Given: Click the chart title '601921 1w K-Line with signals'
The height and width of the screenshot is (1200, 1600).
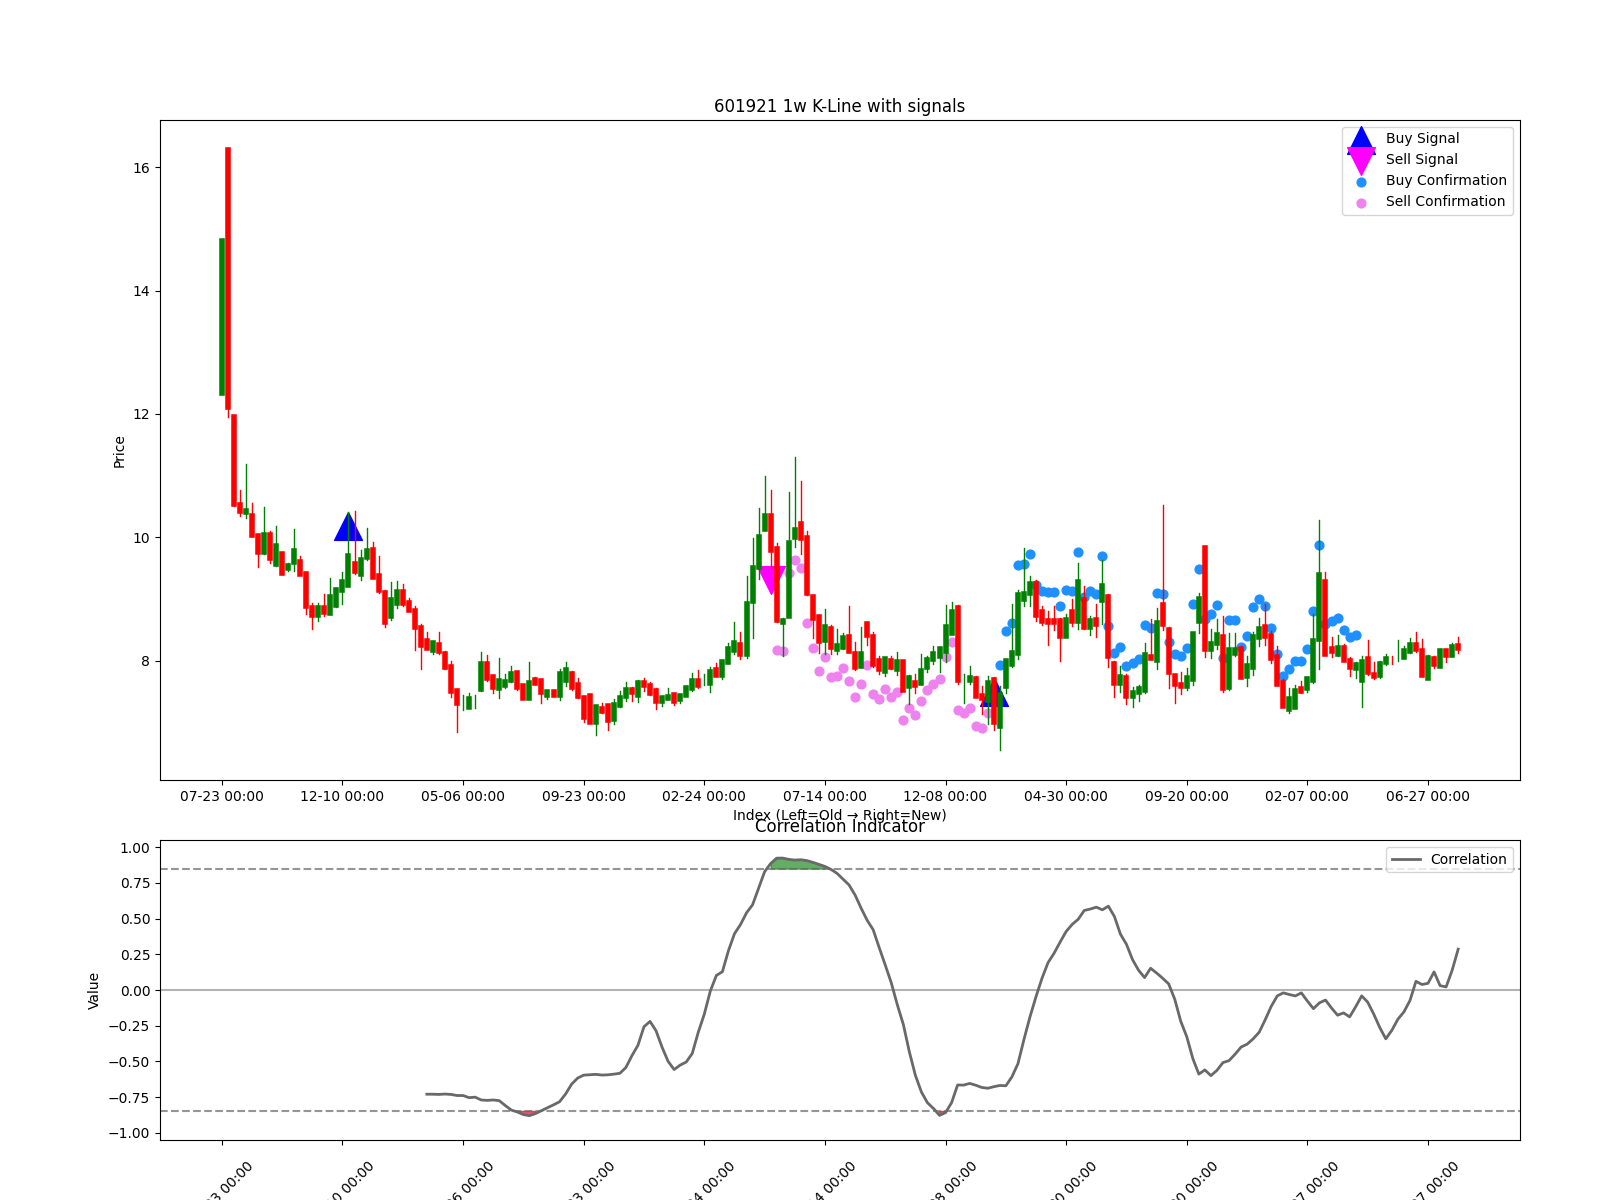Looking at the screenshot, I should coord(839,106).
